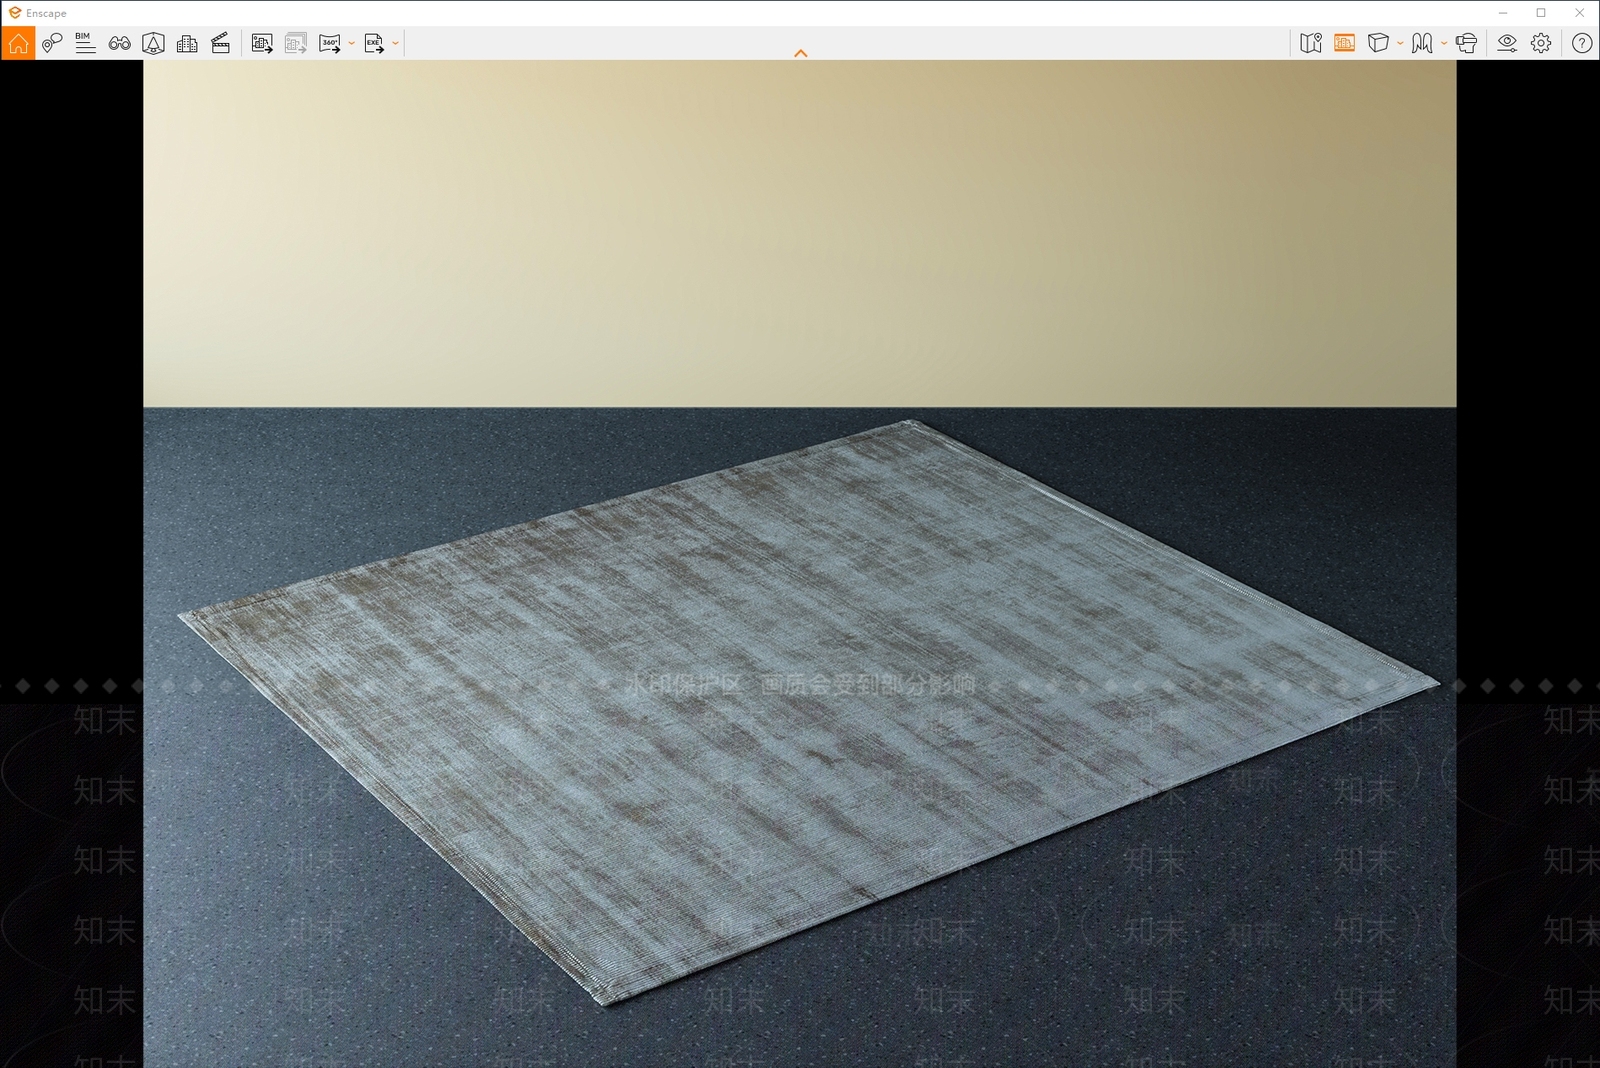Close the Enscape window
Viewport: 1600px width, 1068px height.
(1580, 13)
